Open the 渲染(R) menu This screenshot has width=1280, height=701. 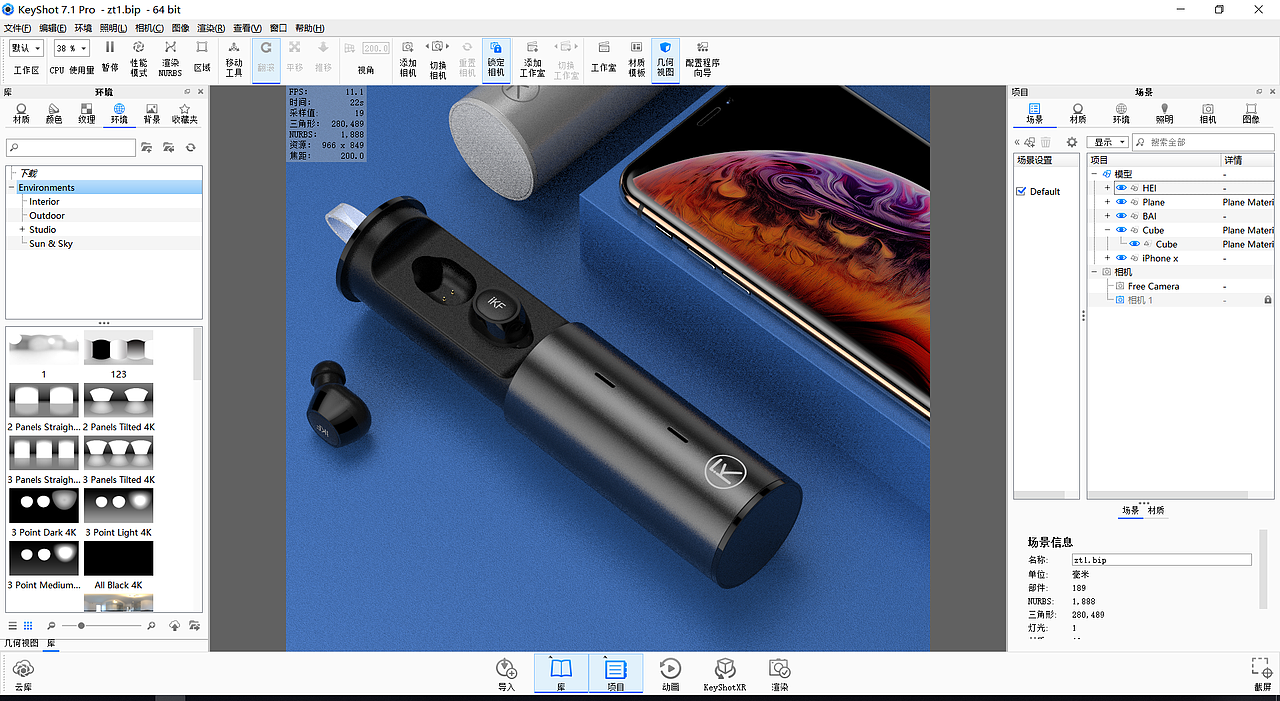pyautogui.click(x=211, y=28)
